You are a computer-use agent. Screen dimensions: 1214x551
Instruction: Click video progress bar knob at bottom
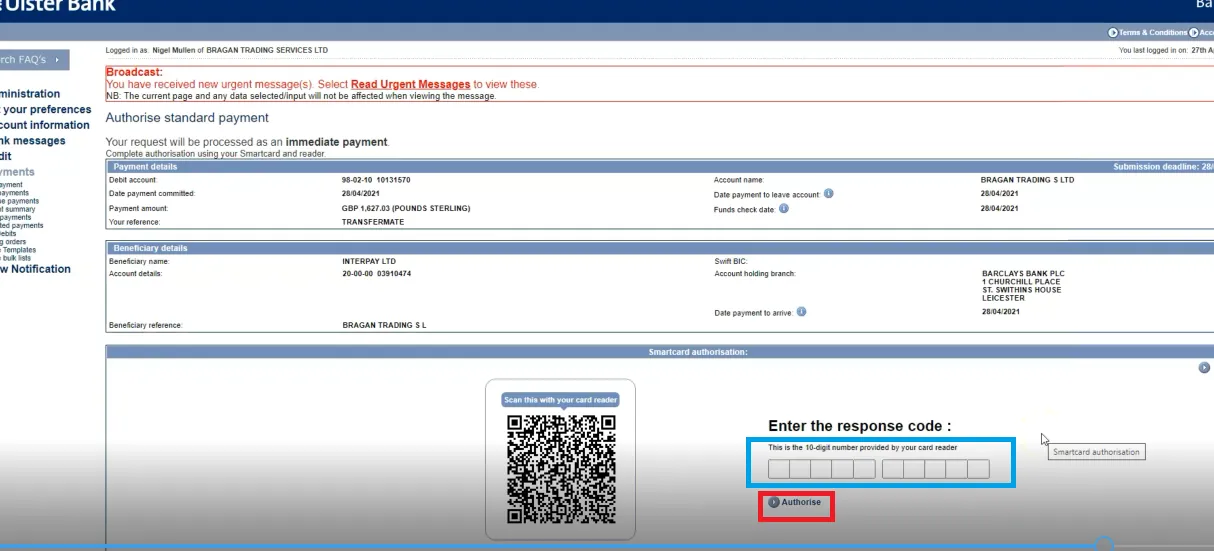pyautogui.click(x=1103, y=546)
